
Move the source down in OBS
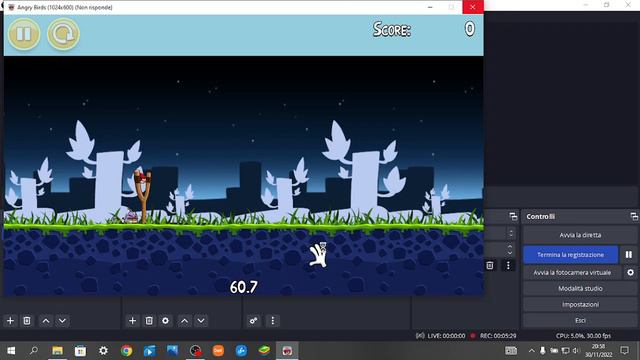click(x=201, y=321)
